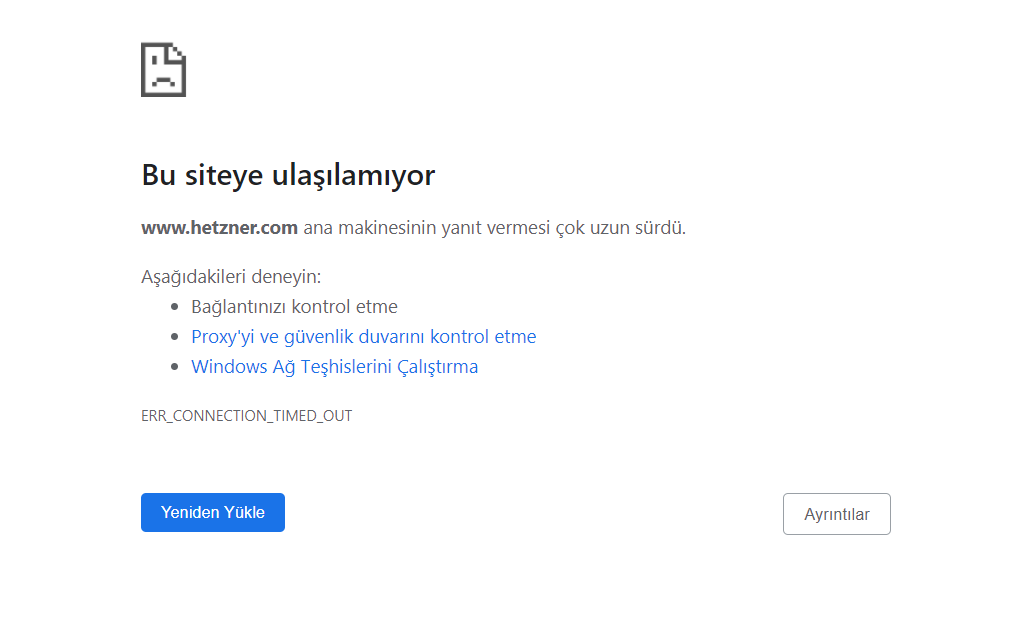
Task: Click the Bu siteye ulaşılamıyor heading
Action: tap(288, 175)
